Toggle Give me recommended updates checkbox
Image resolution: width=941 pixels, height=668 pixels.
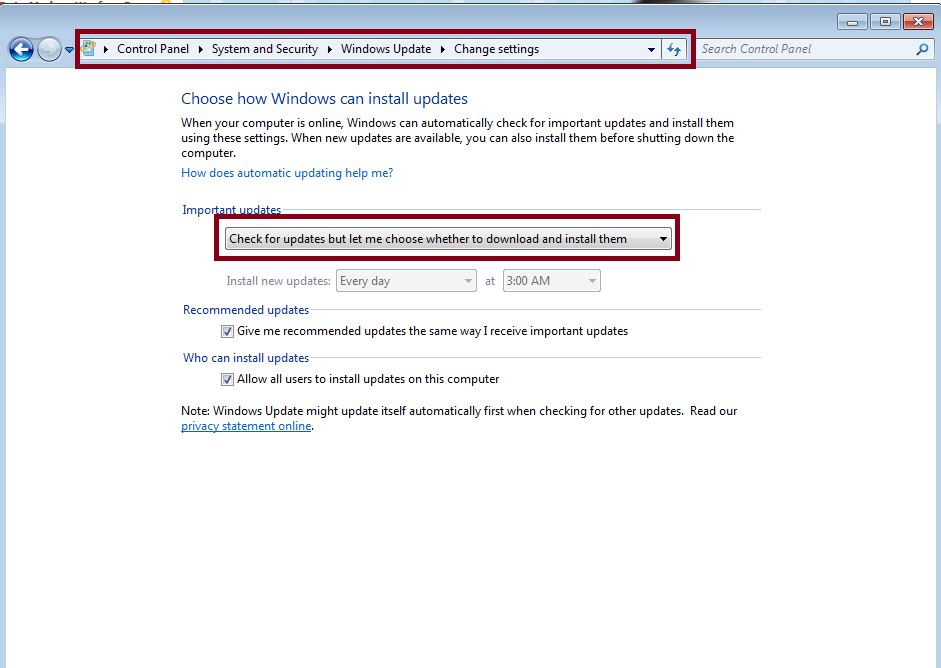tap(227, 331)
